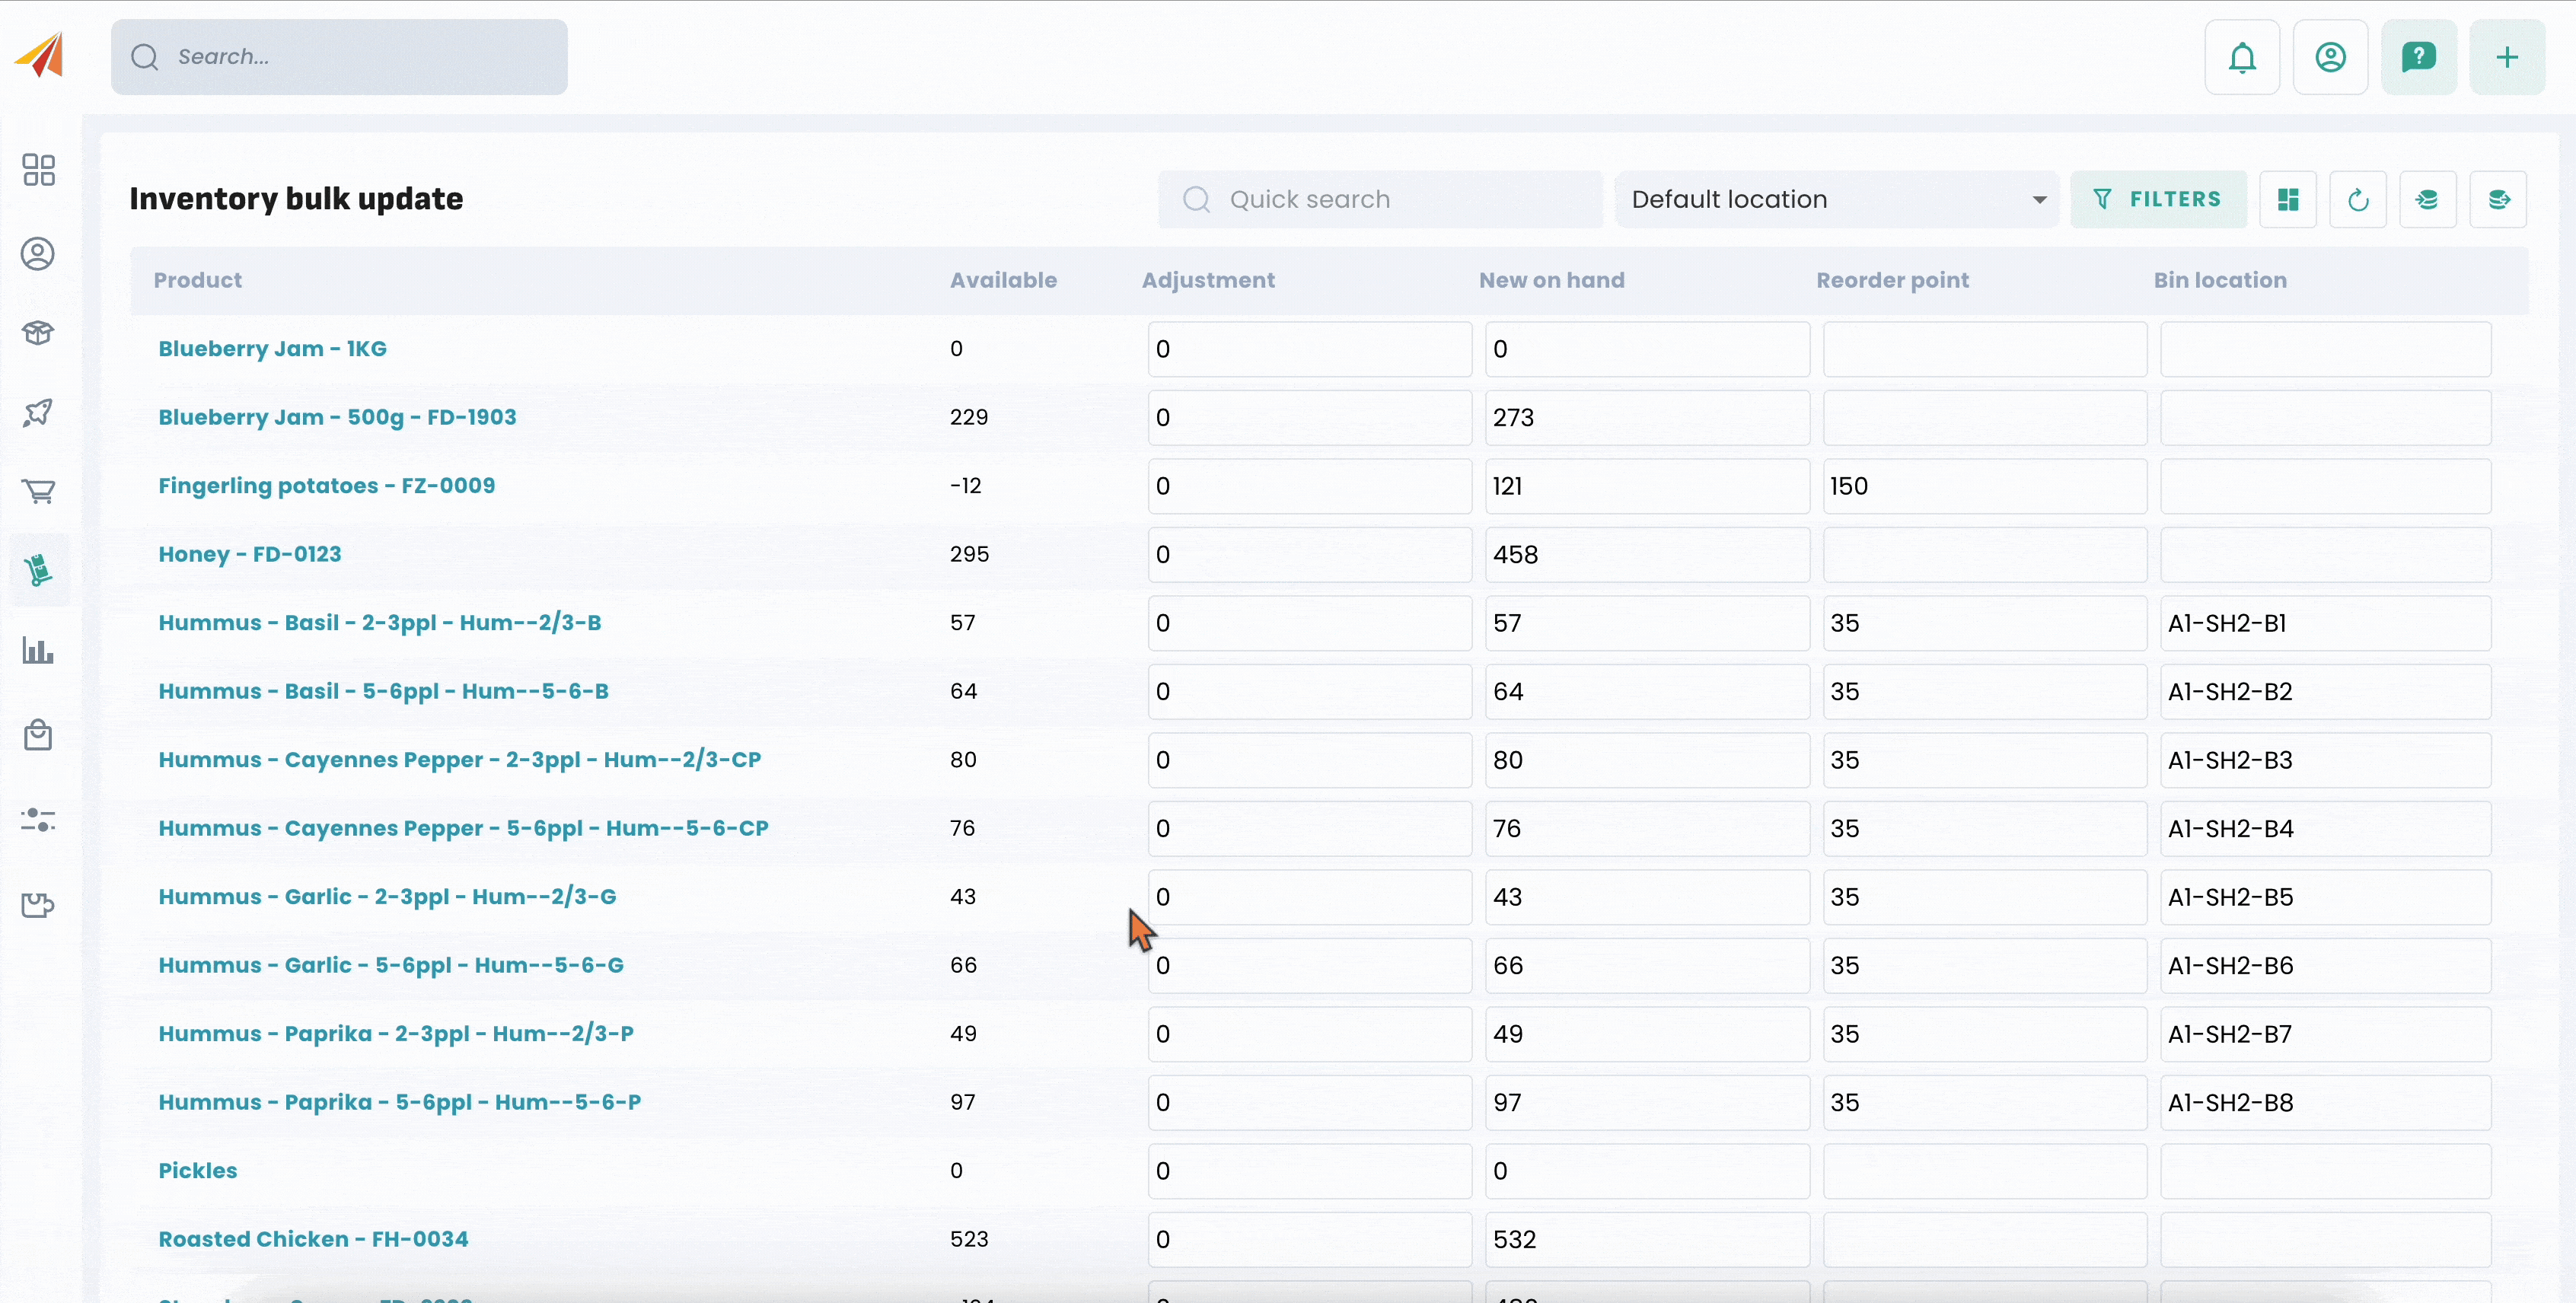Open the shopping cart sidebar icon
Viewport: 2576px width, 1303px height.
pos(38,491)
